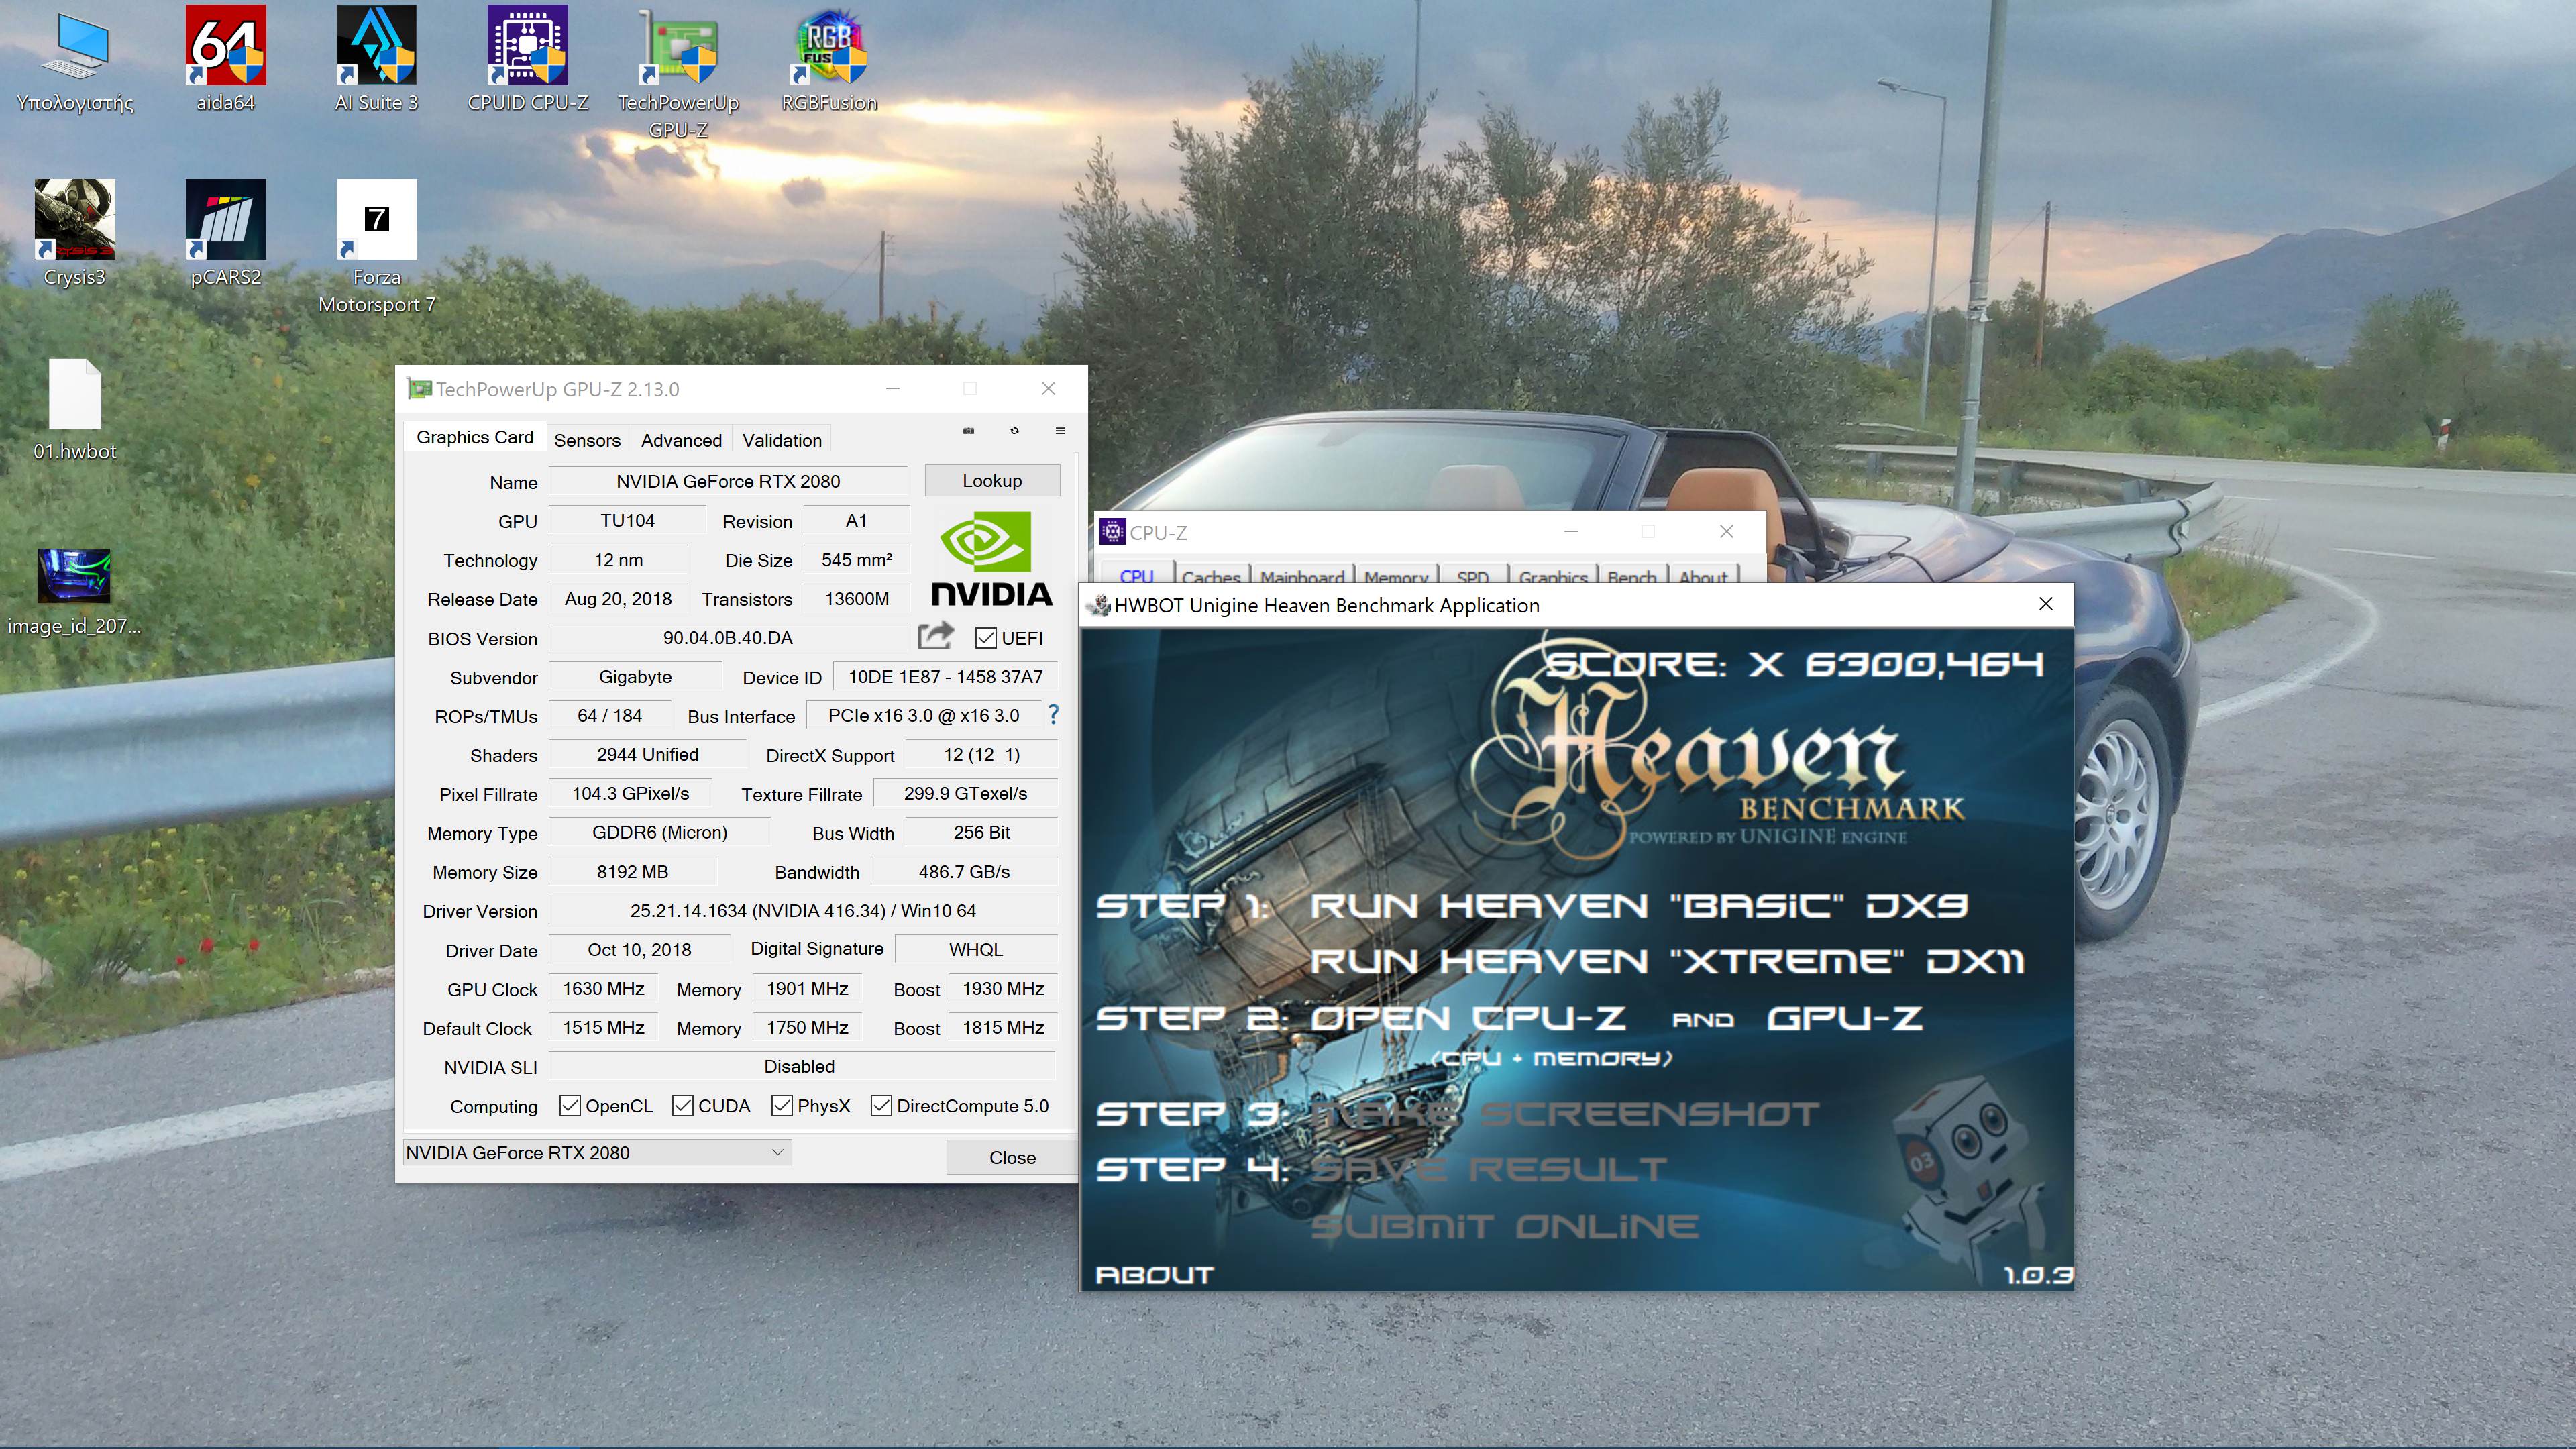
Task: Select the Graphics tab in CPU-Z
Action: pyautogui.click(x=1553, y=575)
